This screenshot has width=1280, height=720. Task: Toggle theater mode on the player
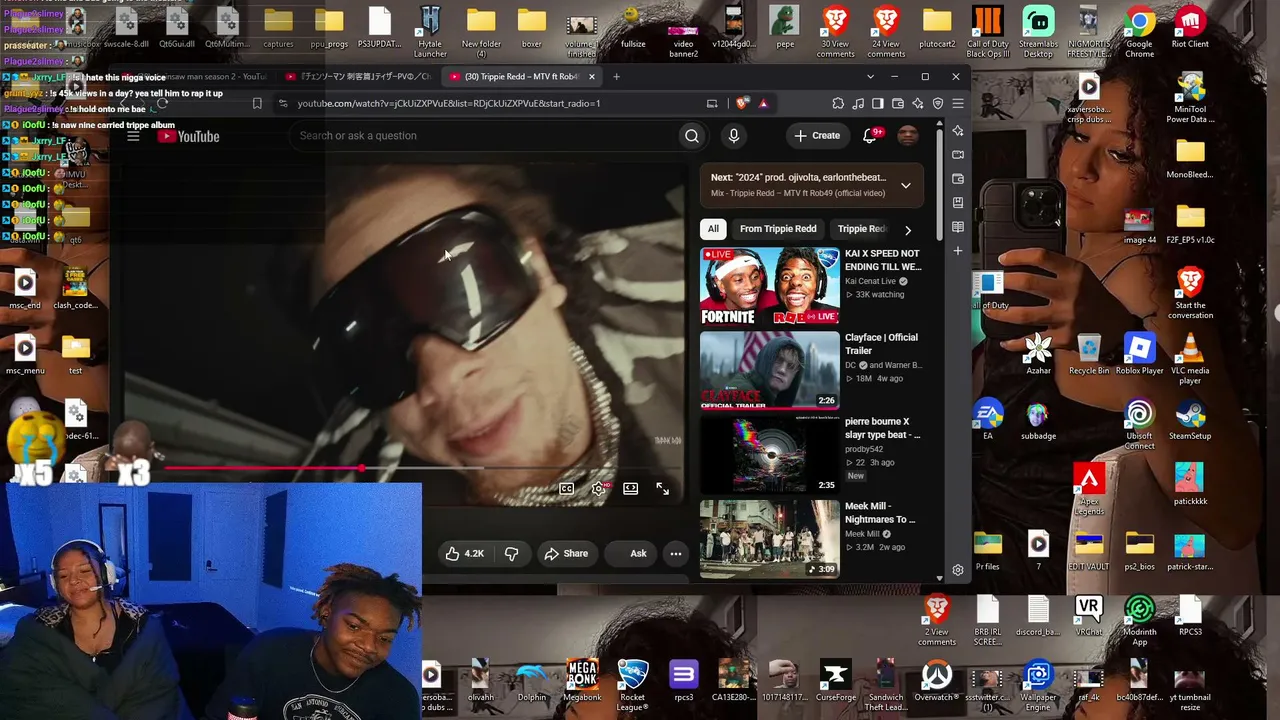pos(630,488)
